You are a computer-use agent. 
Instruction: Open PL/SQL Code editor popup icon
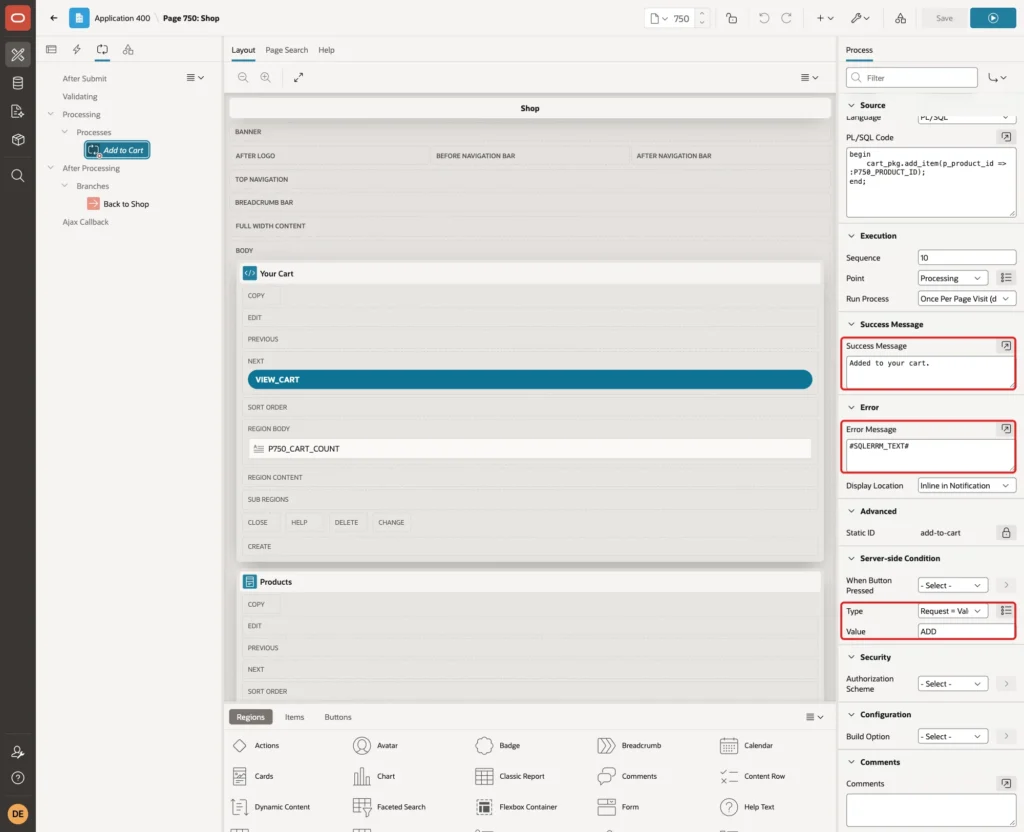click(x=1006, y=137)
